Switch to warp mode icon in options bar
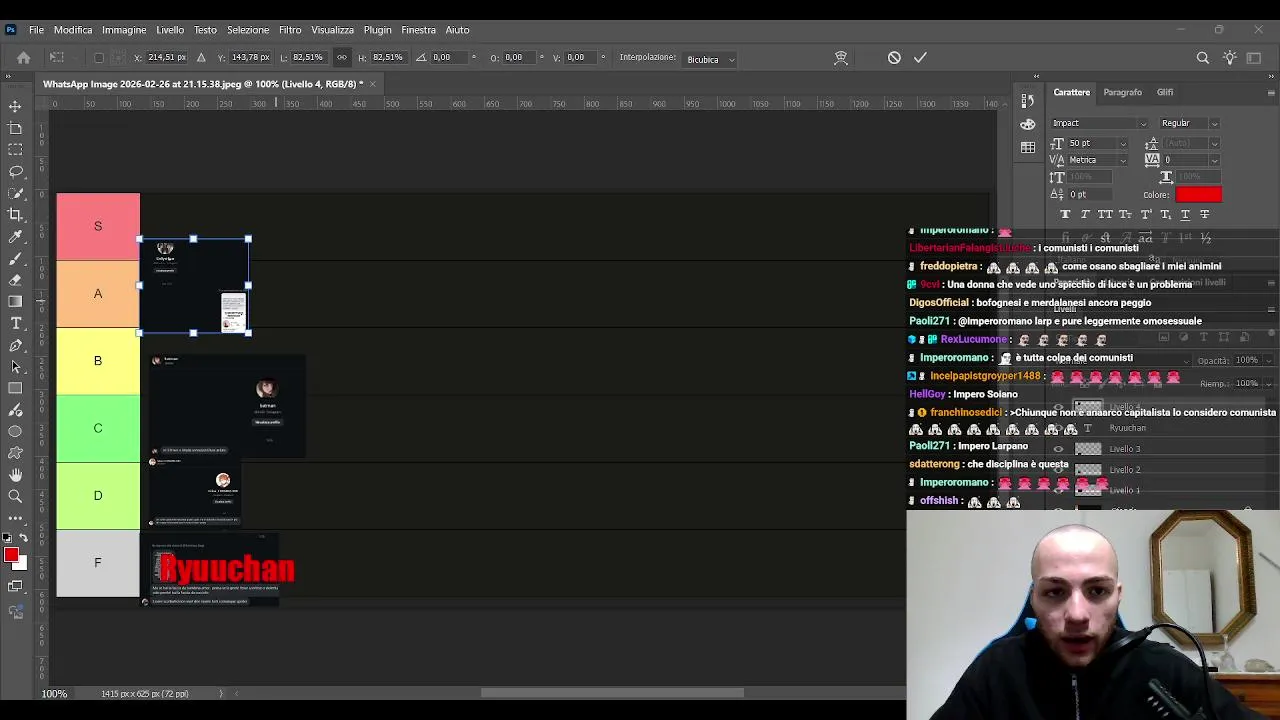 pos(841,58)
